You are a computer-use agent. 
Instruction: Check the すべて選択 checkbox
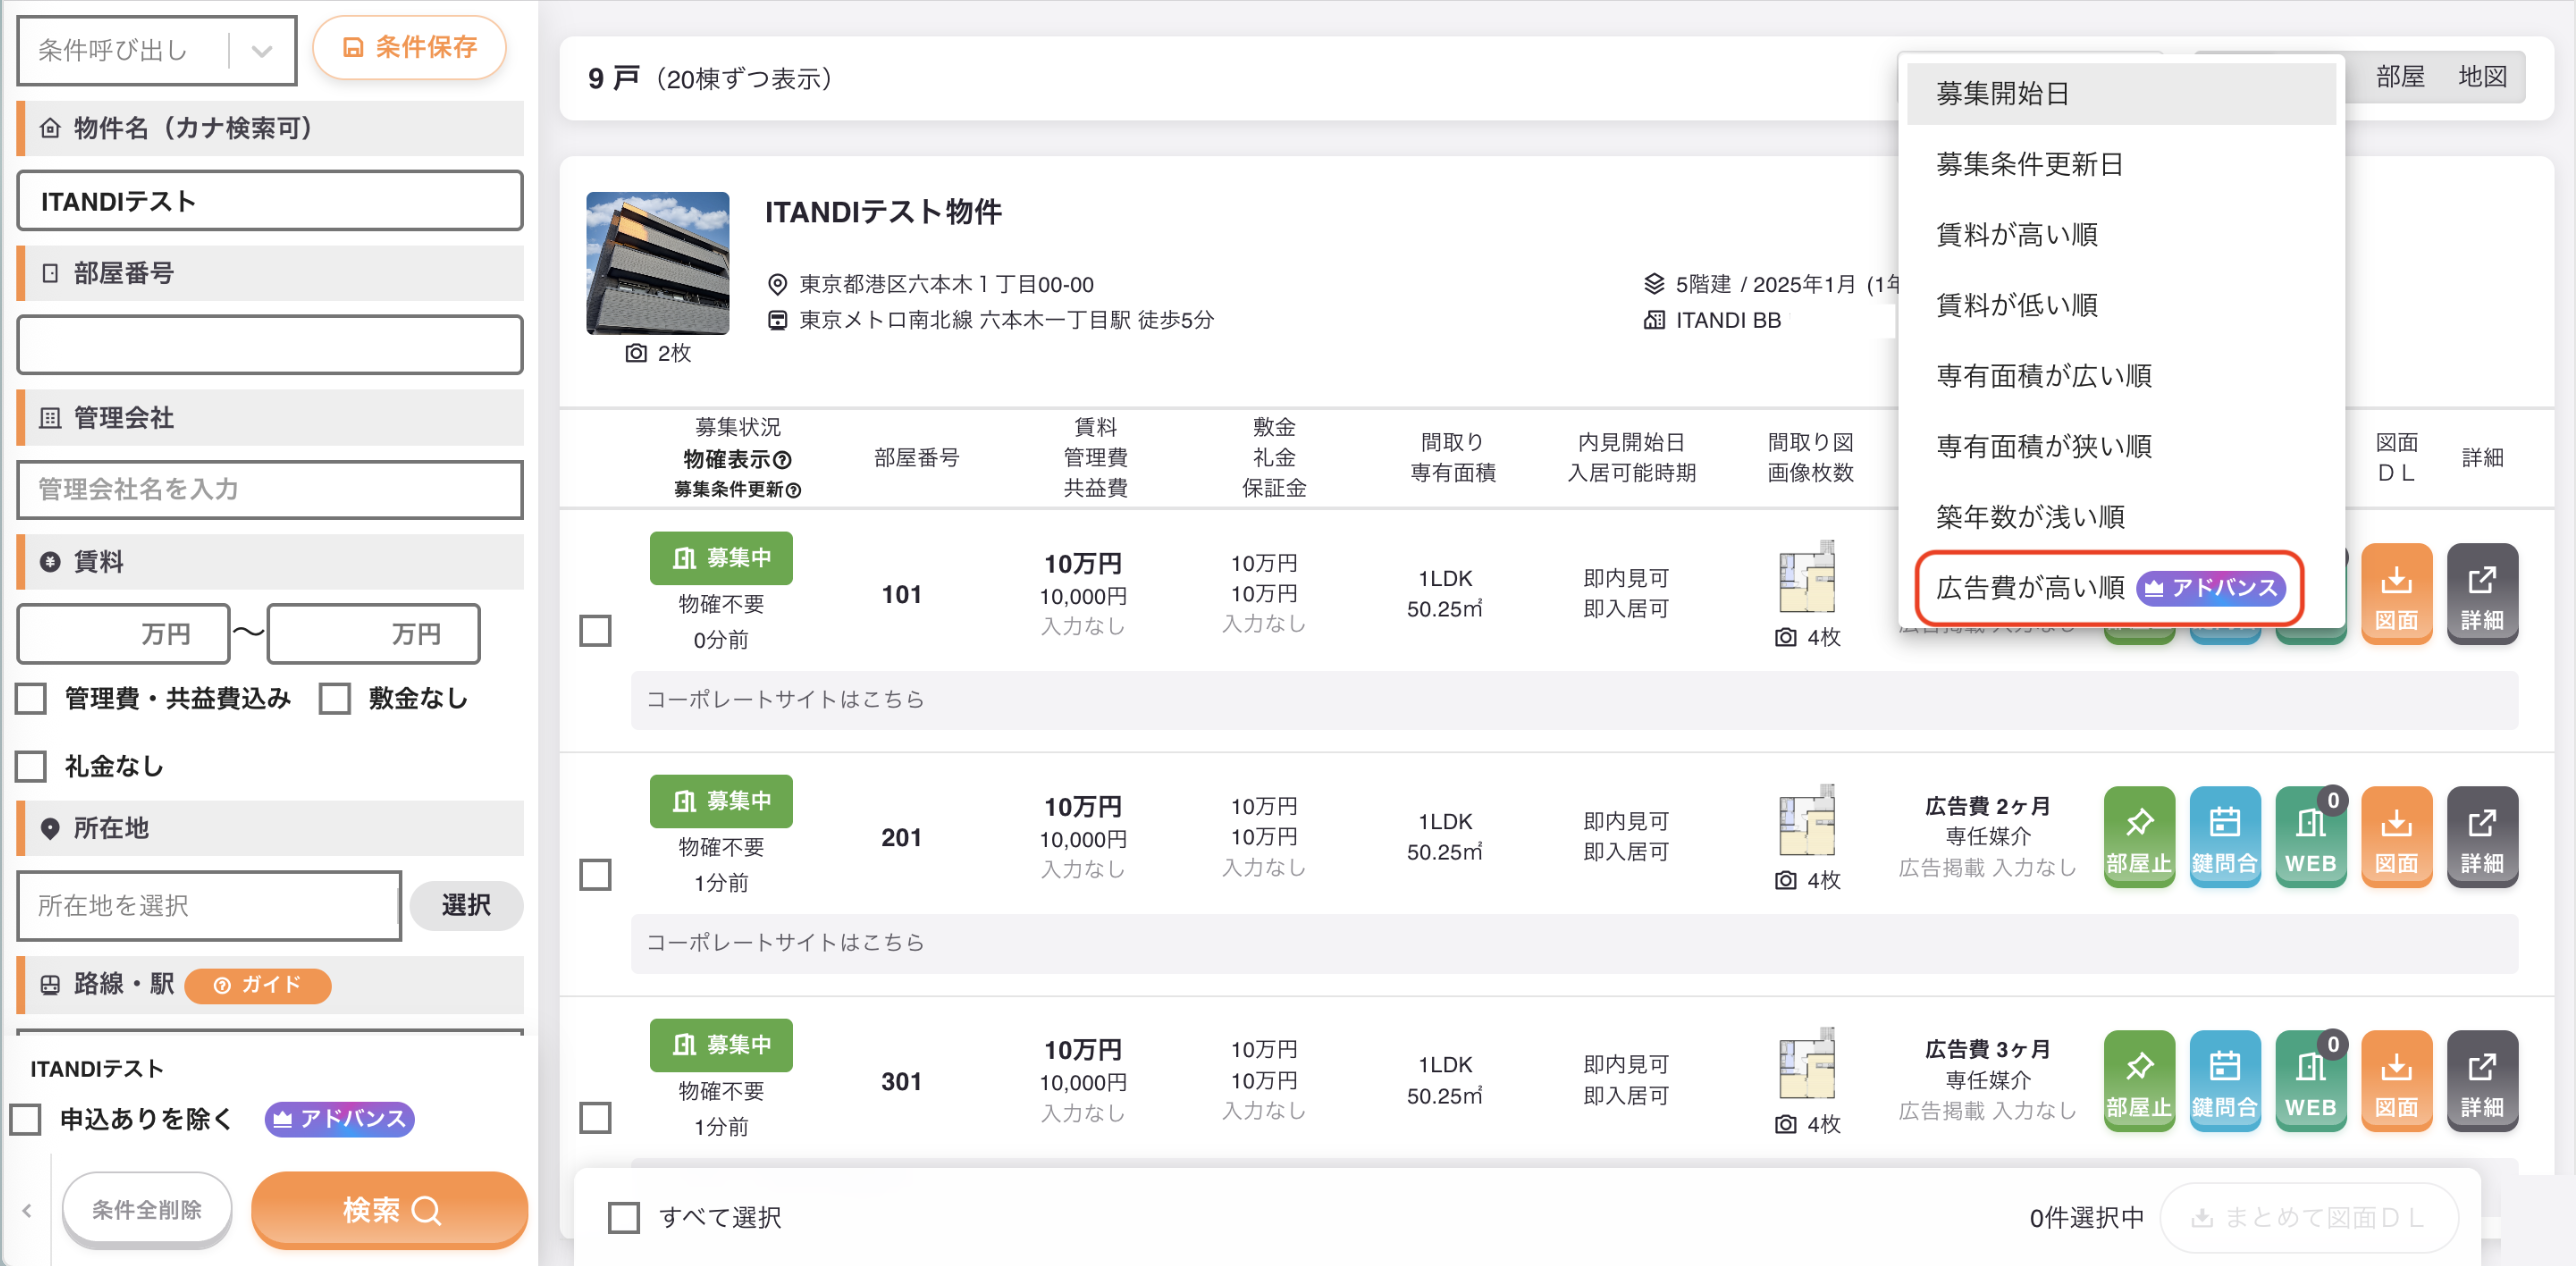coord(624,1217)
